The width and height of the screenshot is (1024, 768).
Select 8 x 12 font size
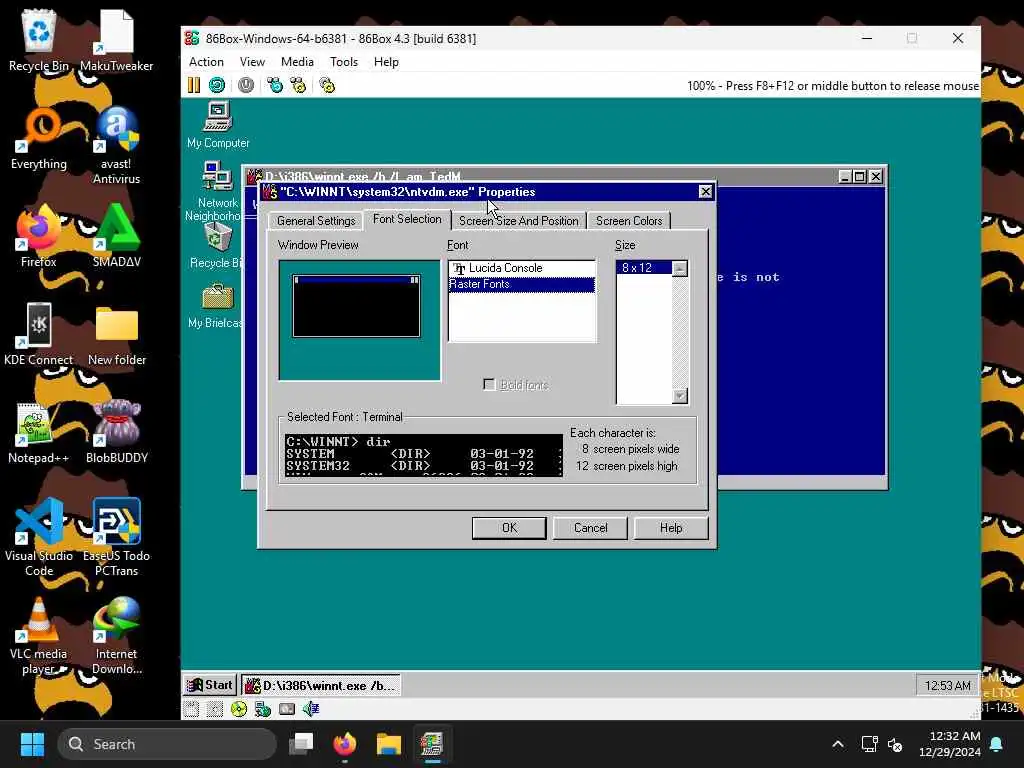coord(644,268)
